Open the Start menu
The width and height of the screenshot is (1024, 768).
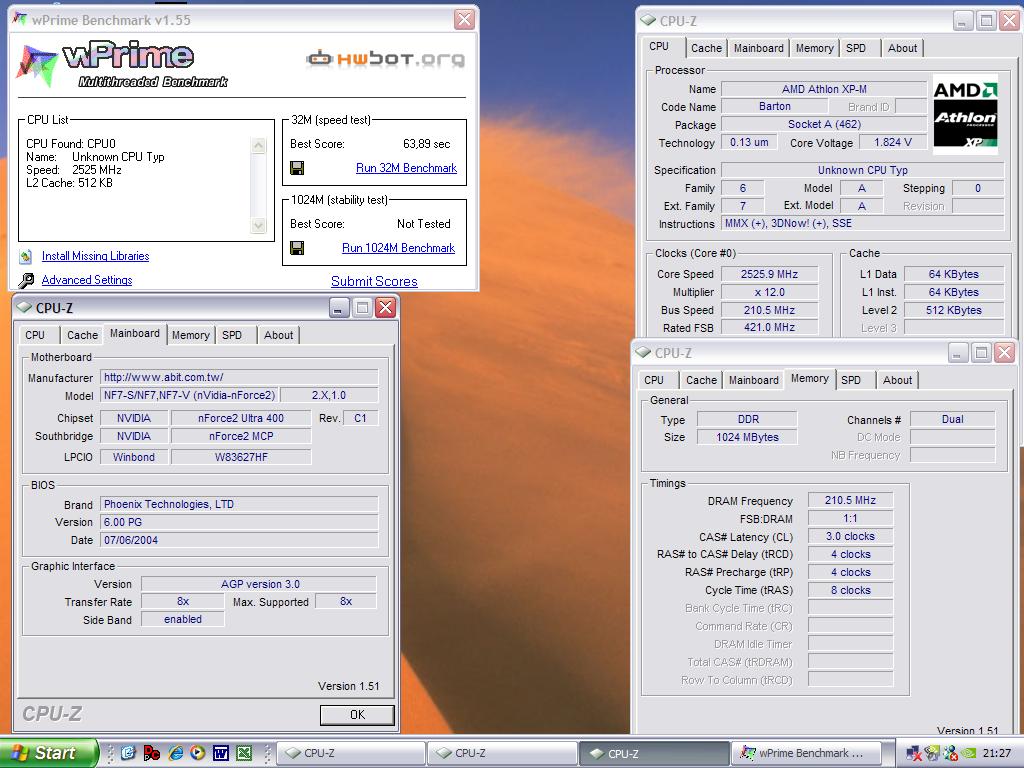(x=49, y=753)
